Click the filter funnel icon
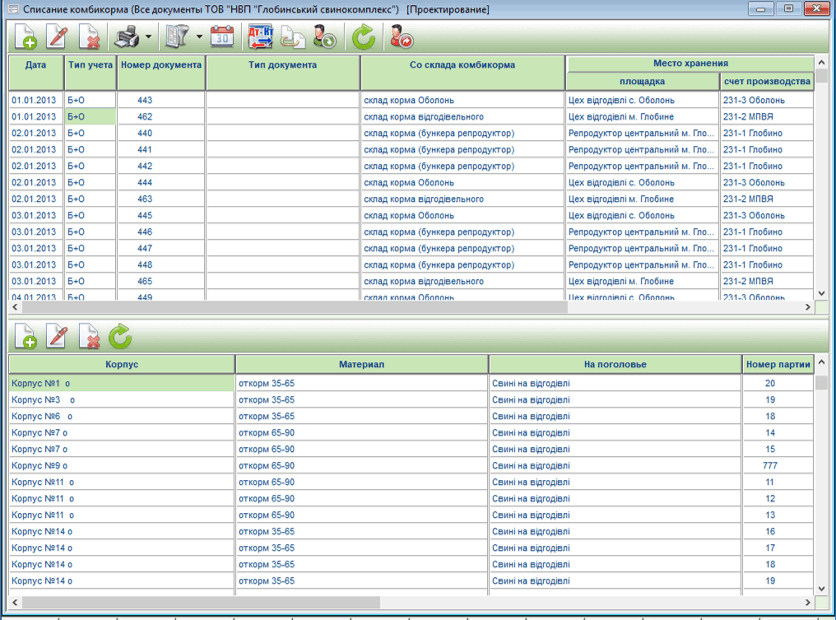Viewport: 836px width, 620px height. point(181,38)
